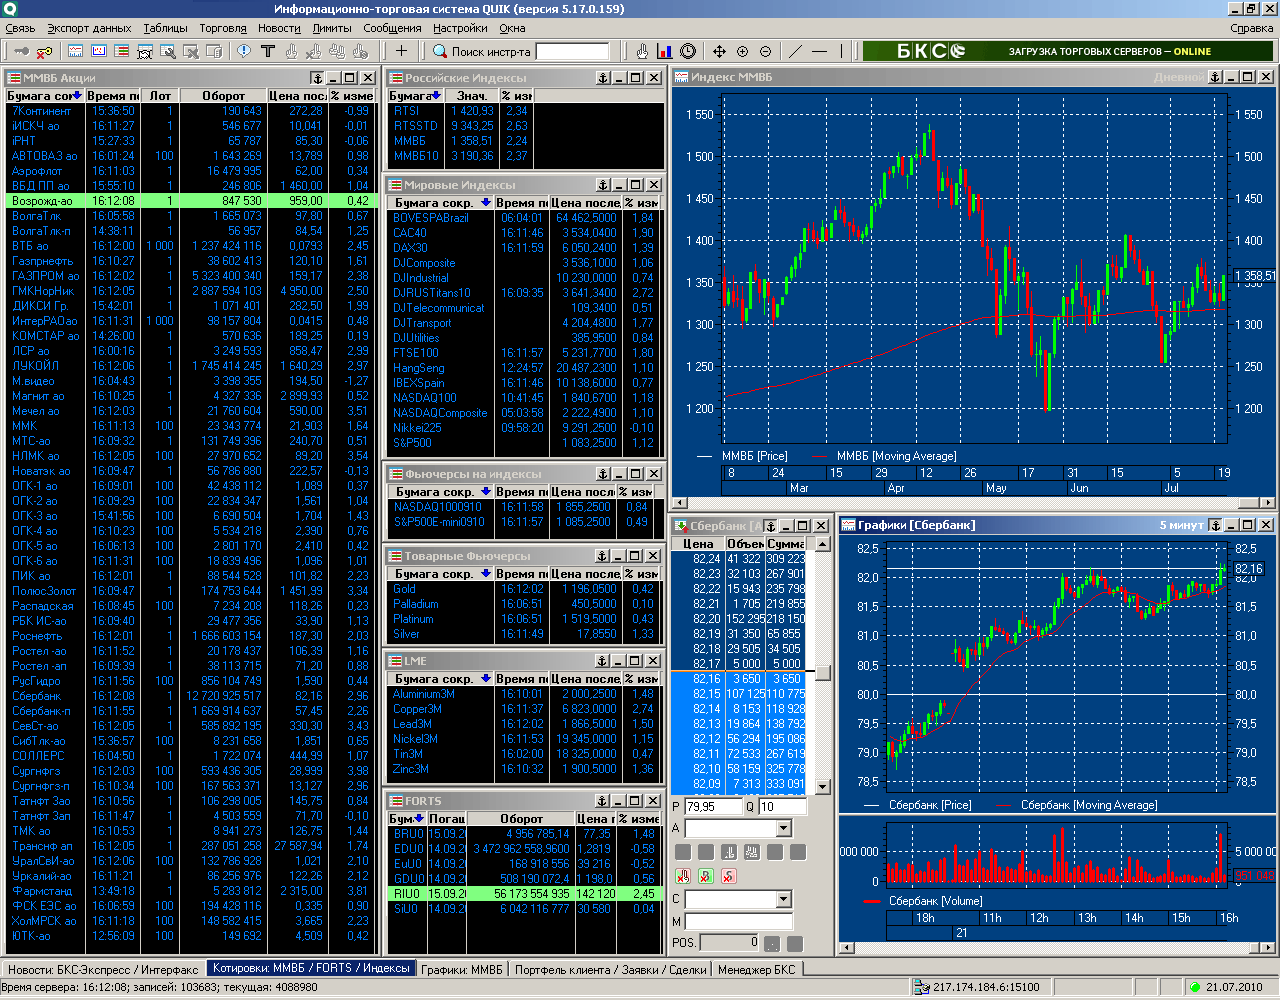Click pin icon of FORTS window
Viewport: 1280px width, 1000px height.
[x=603, y=801]
